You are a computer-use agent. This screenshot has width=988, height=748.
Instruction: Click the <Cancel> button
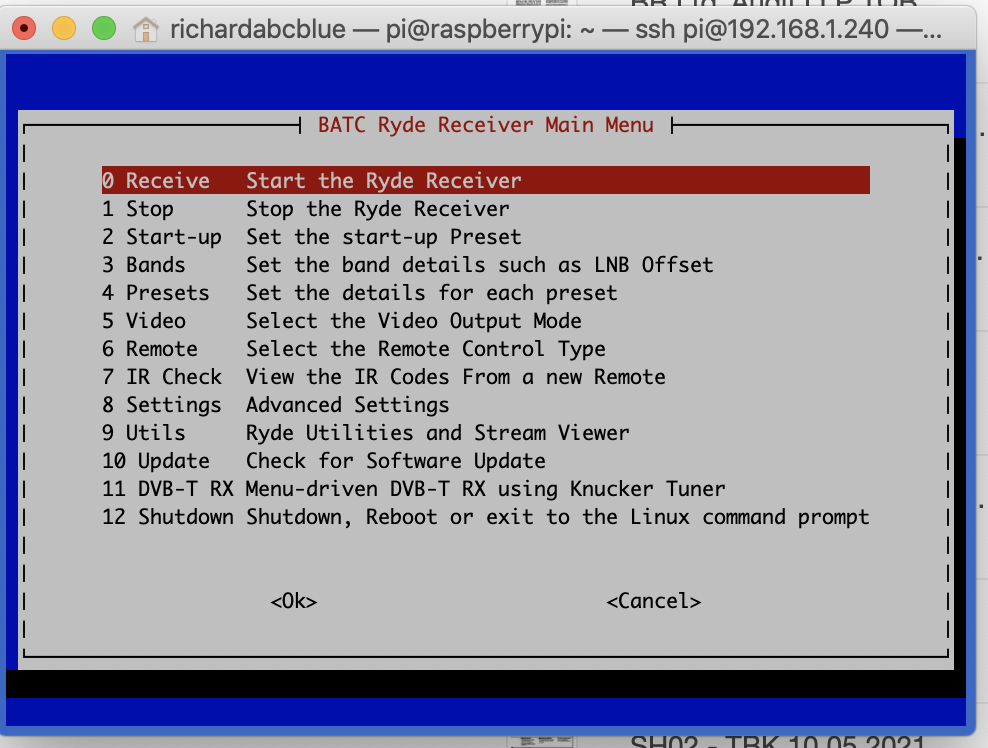(653, 601)
